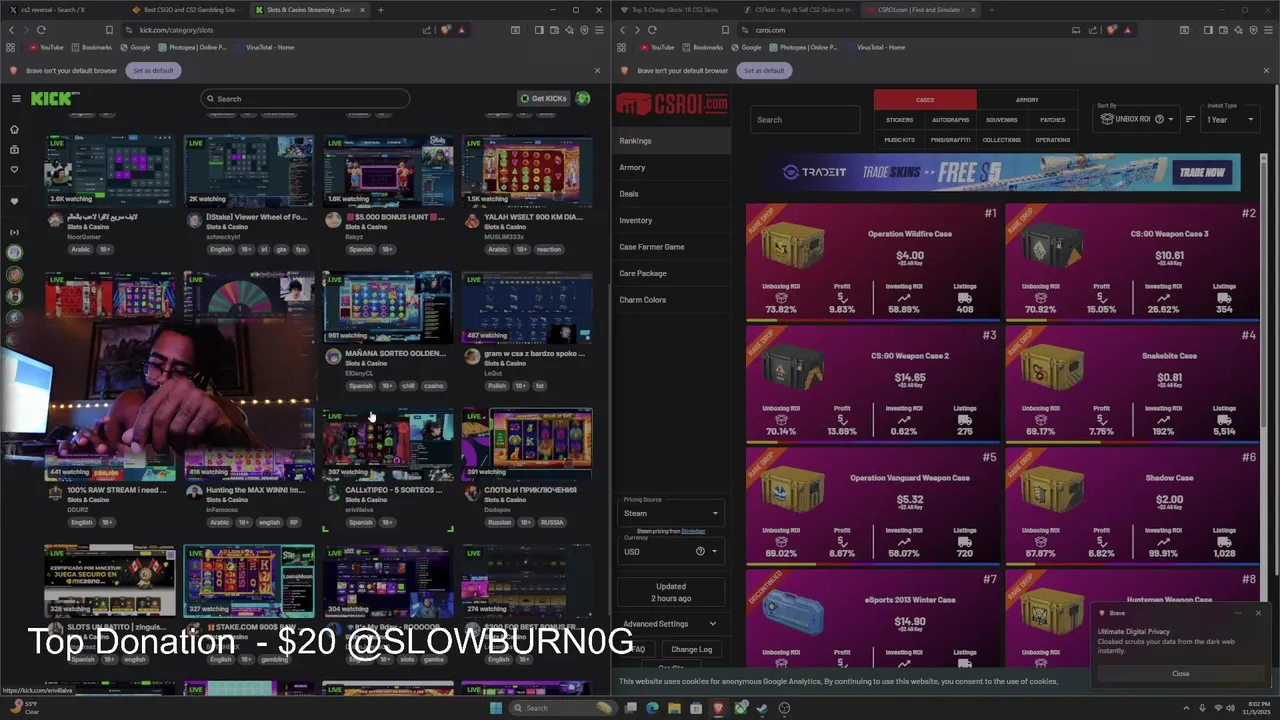Viewport: 1280px width, 720px height.
Task: Select the Collections tab
Action: tap(1001, 140)
